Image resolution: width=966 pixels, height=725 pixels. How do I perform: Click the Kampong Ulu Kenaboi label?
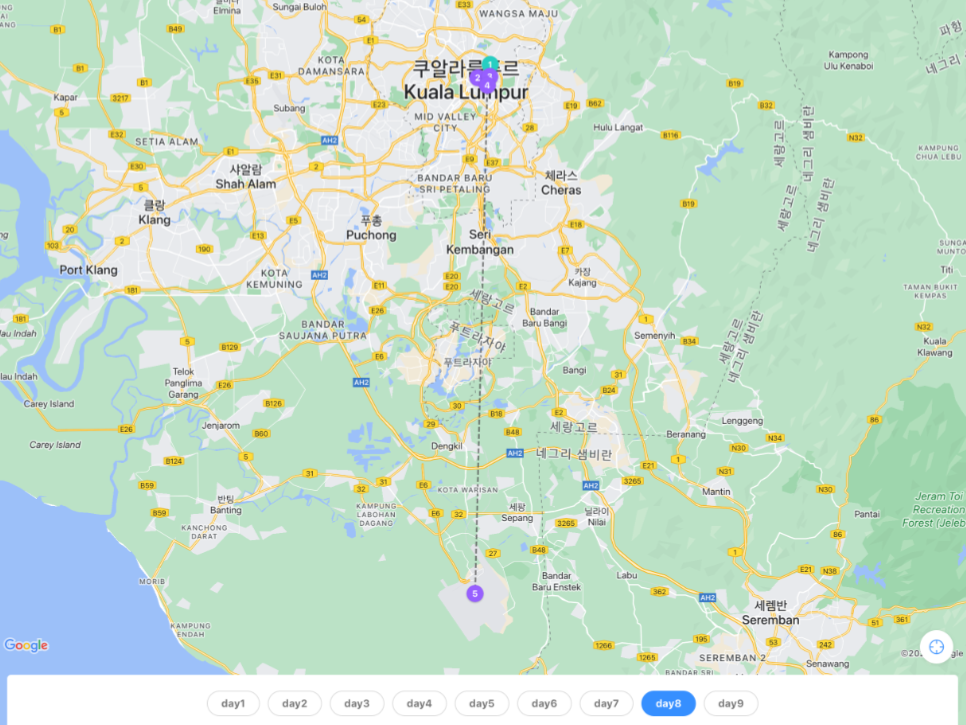tap(848, 60)
